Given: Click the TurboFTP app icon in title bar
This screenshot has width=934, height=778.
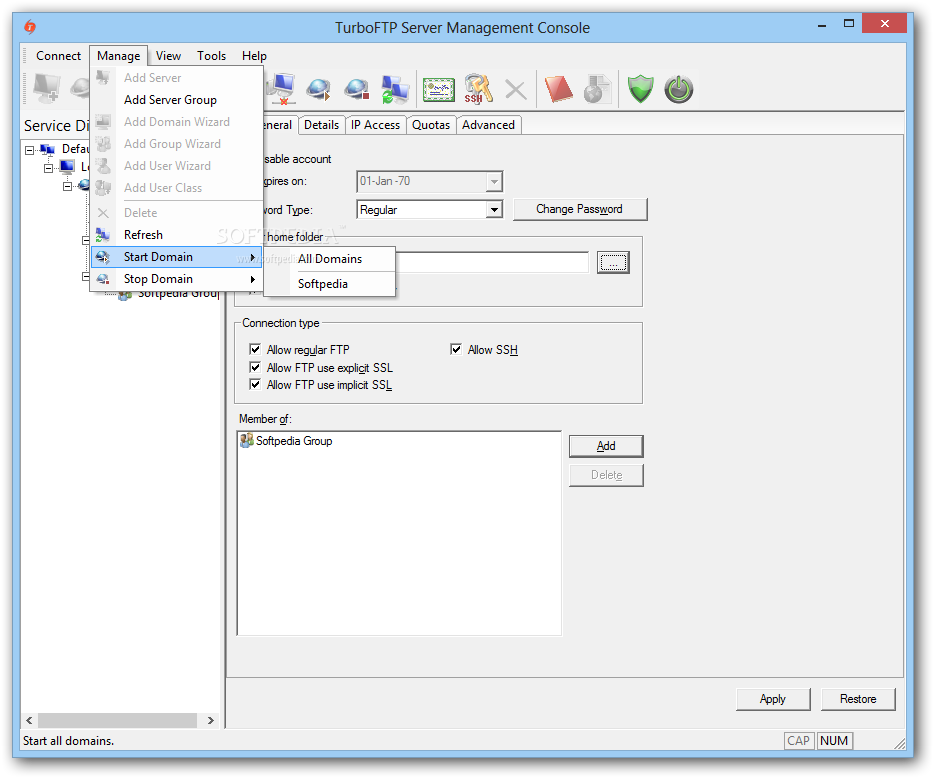Looking at the screenshot, I should click(30, 27).
